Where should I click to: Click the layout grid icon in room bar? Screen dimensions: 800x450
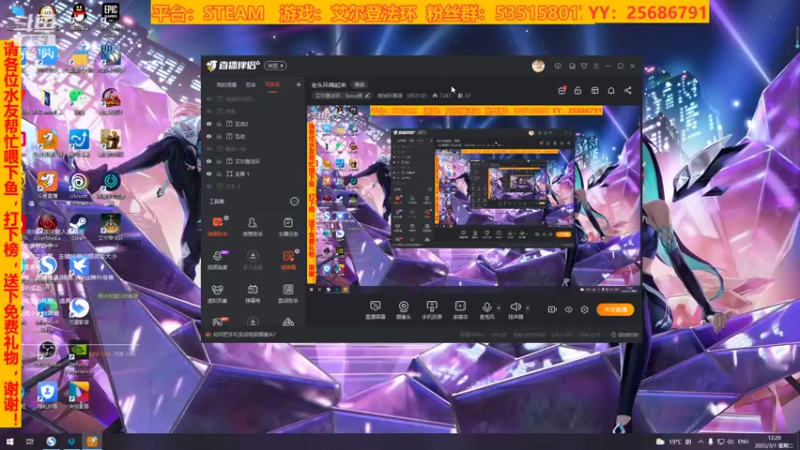[594, 90]
